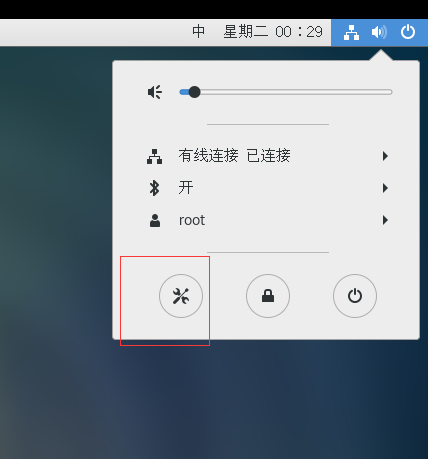428x459 pixels.
Task: Click the power icon in top bar
Action: tap(408, 32)
